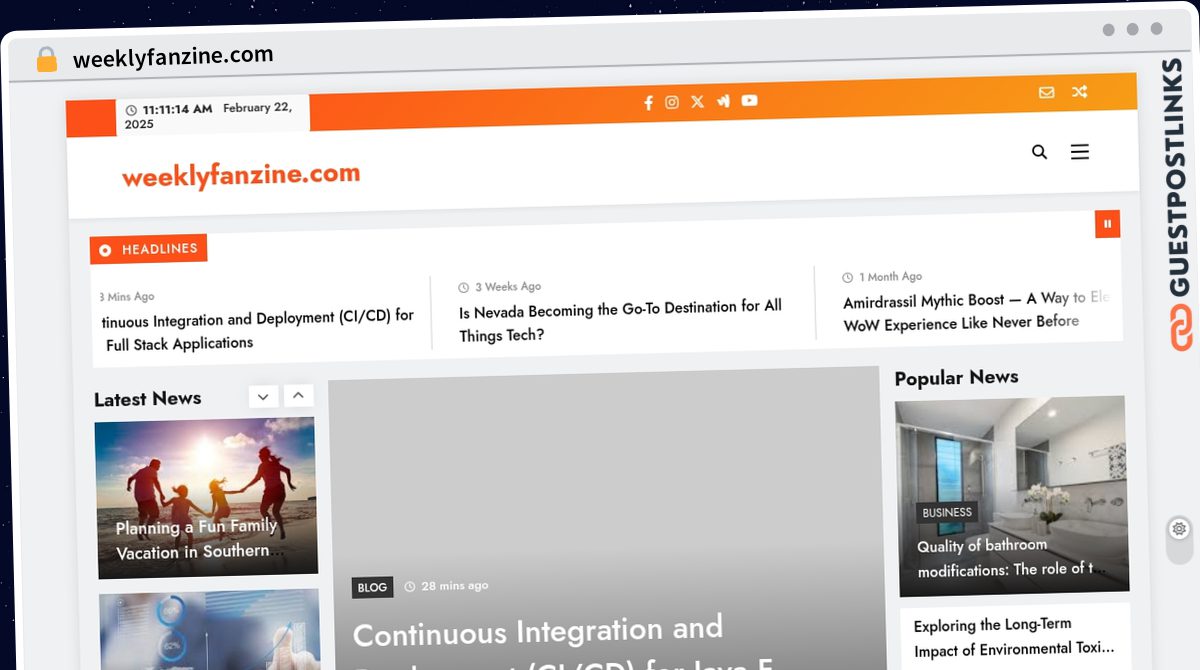Open Quality of bathroom modifications article
The image size is (1200, 670).
click(1011, 558)
